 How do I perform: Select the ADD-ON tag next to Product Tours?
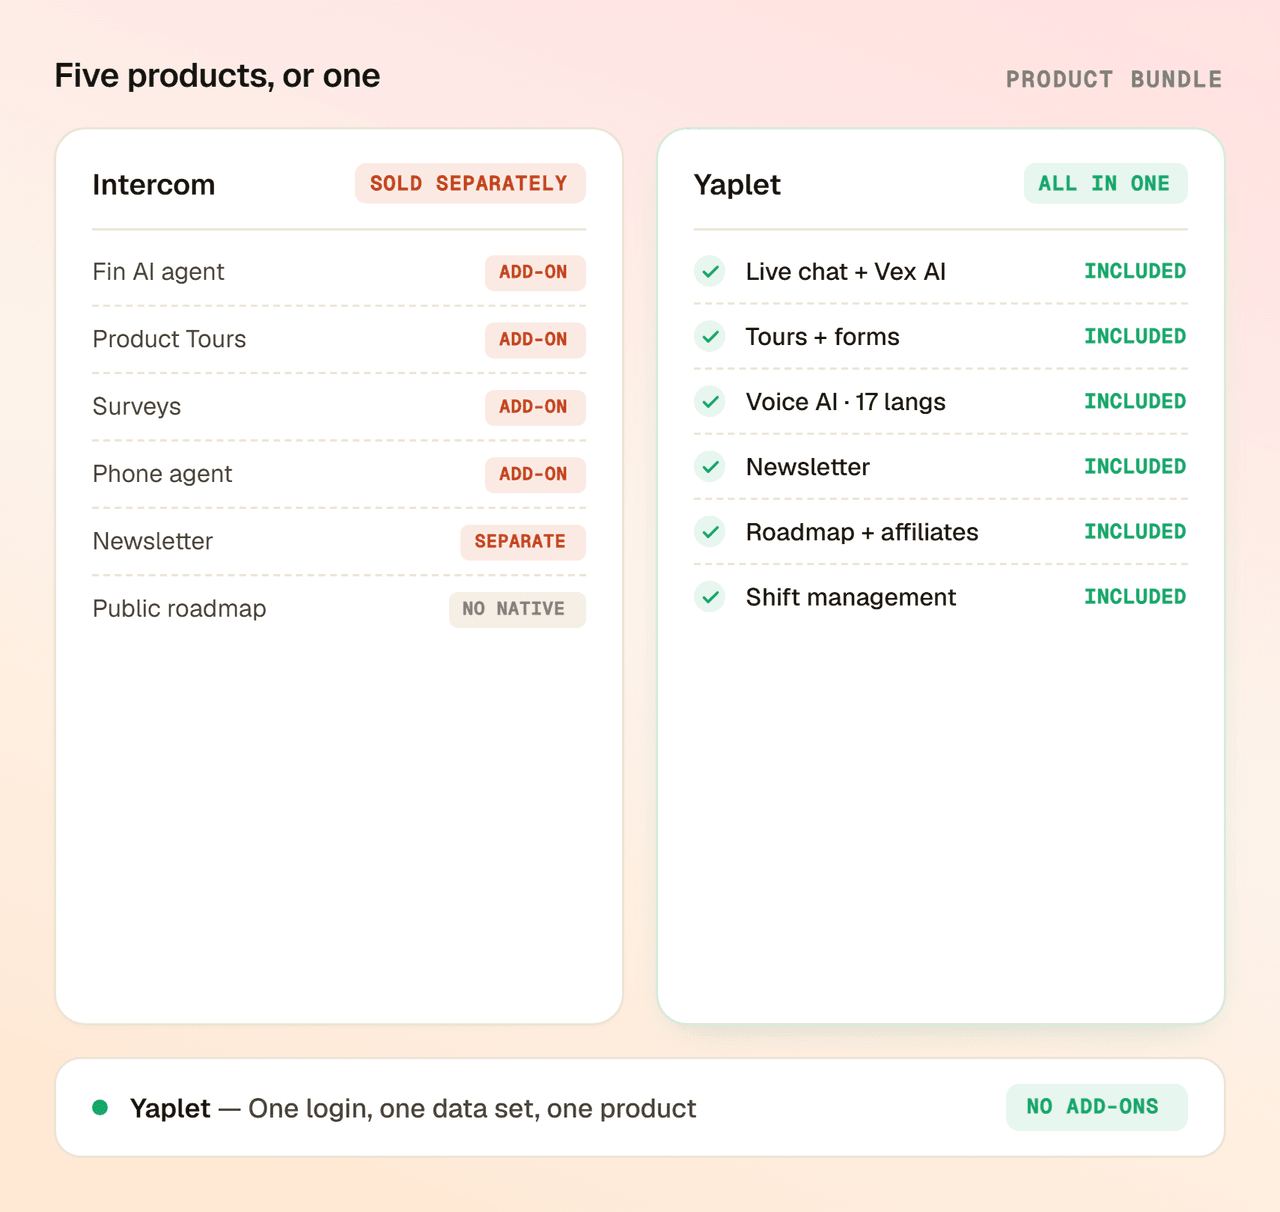coord(535,339)
